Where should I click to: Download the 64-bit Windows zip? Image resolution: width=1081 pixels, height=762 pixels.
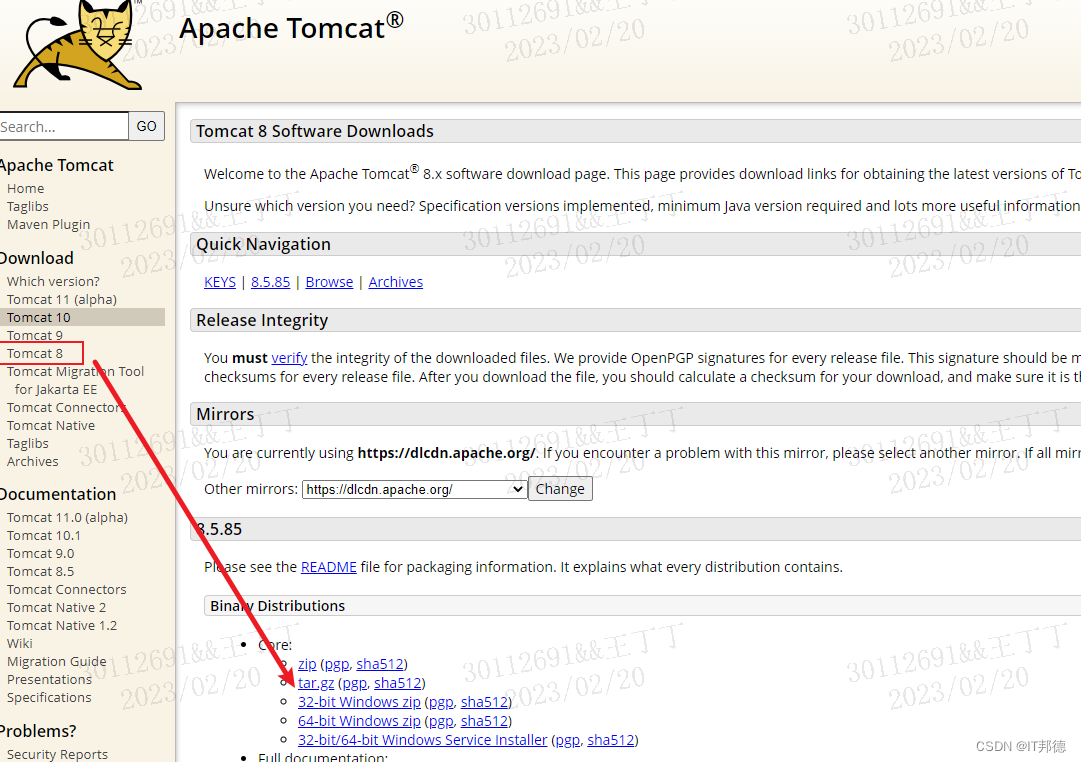point(359,721)
